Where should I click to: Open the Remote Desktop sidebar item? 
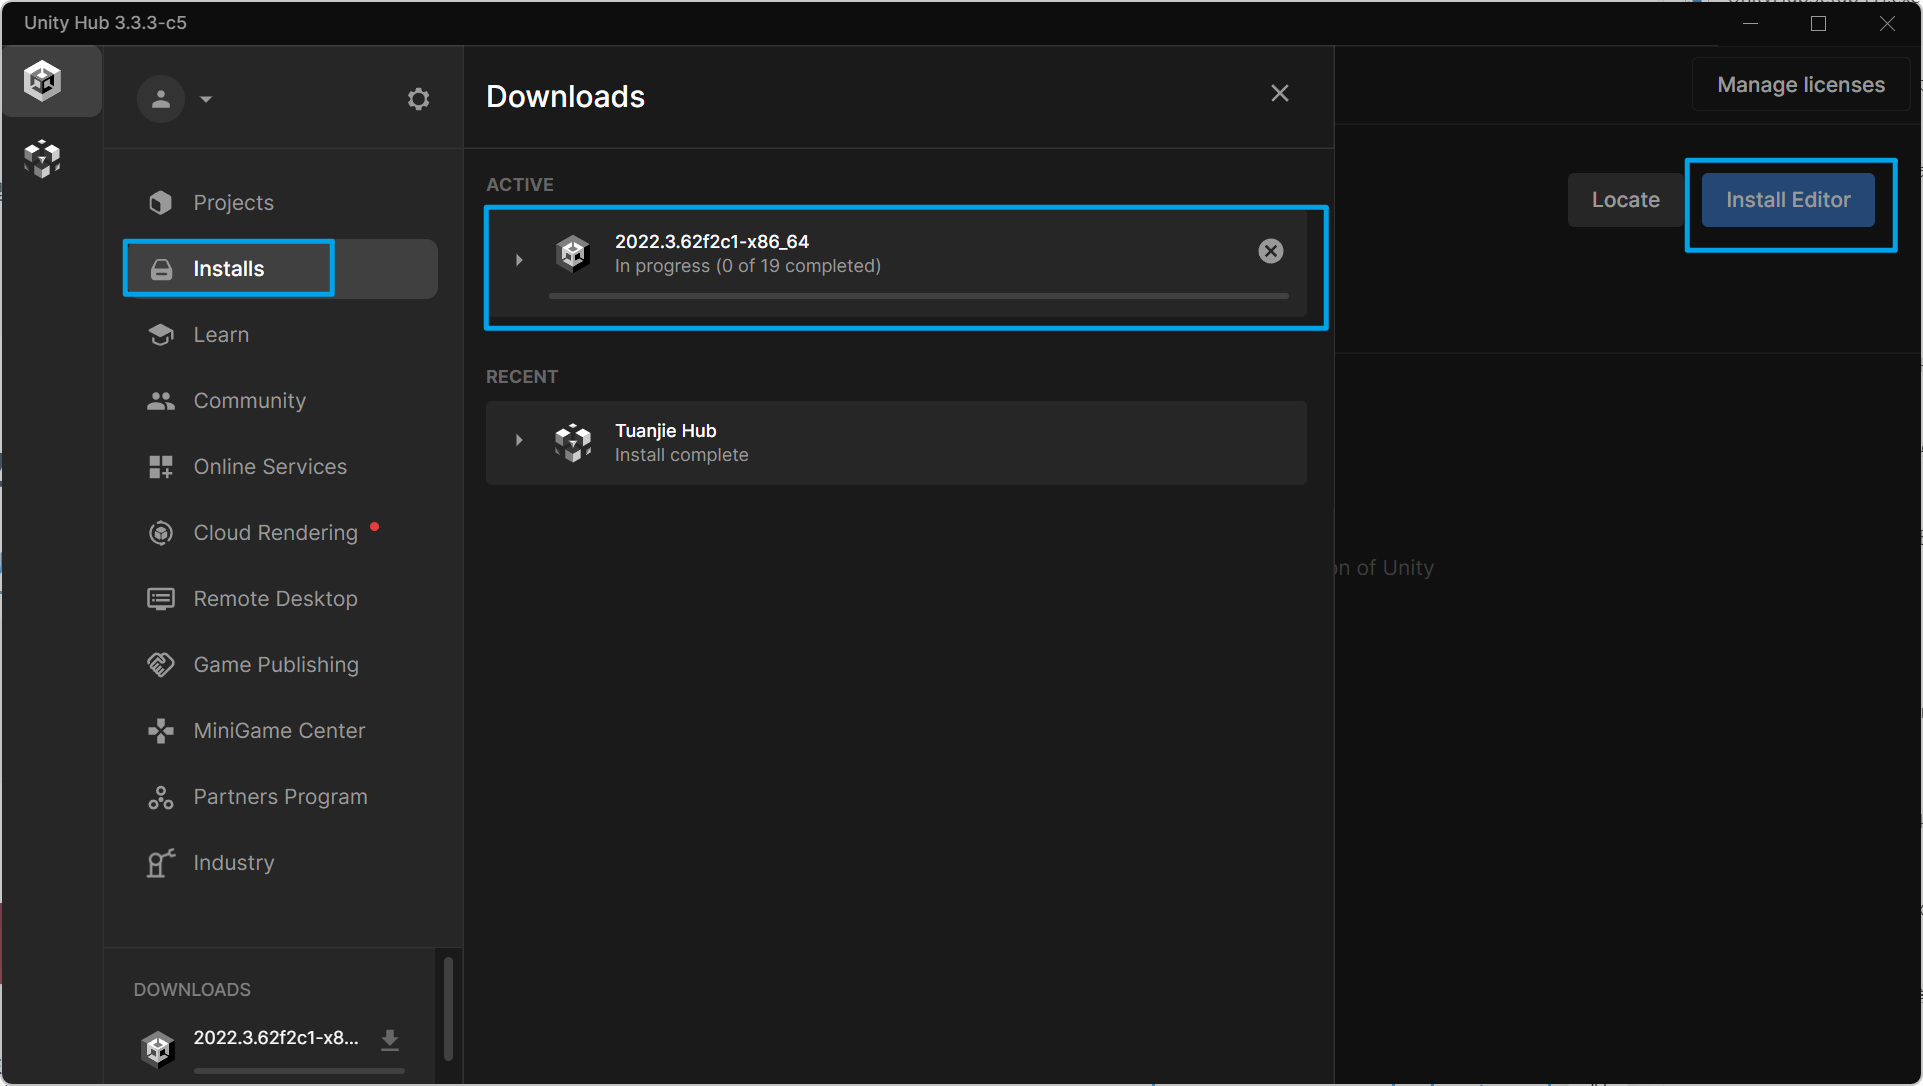pyautogui.click(x=275, y=599)
